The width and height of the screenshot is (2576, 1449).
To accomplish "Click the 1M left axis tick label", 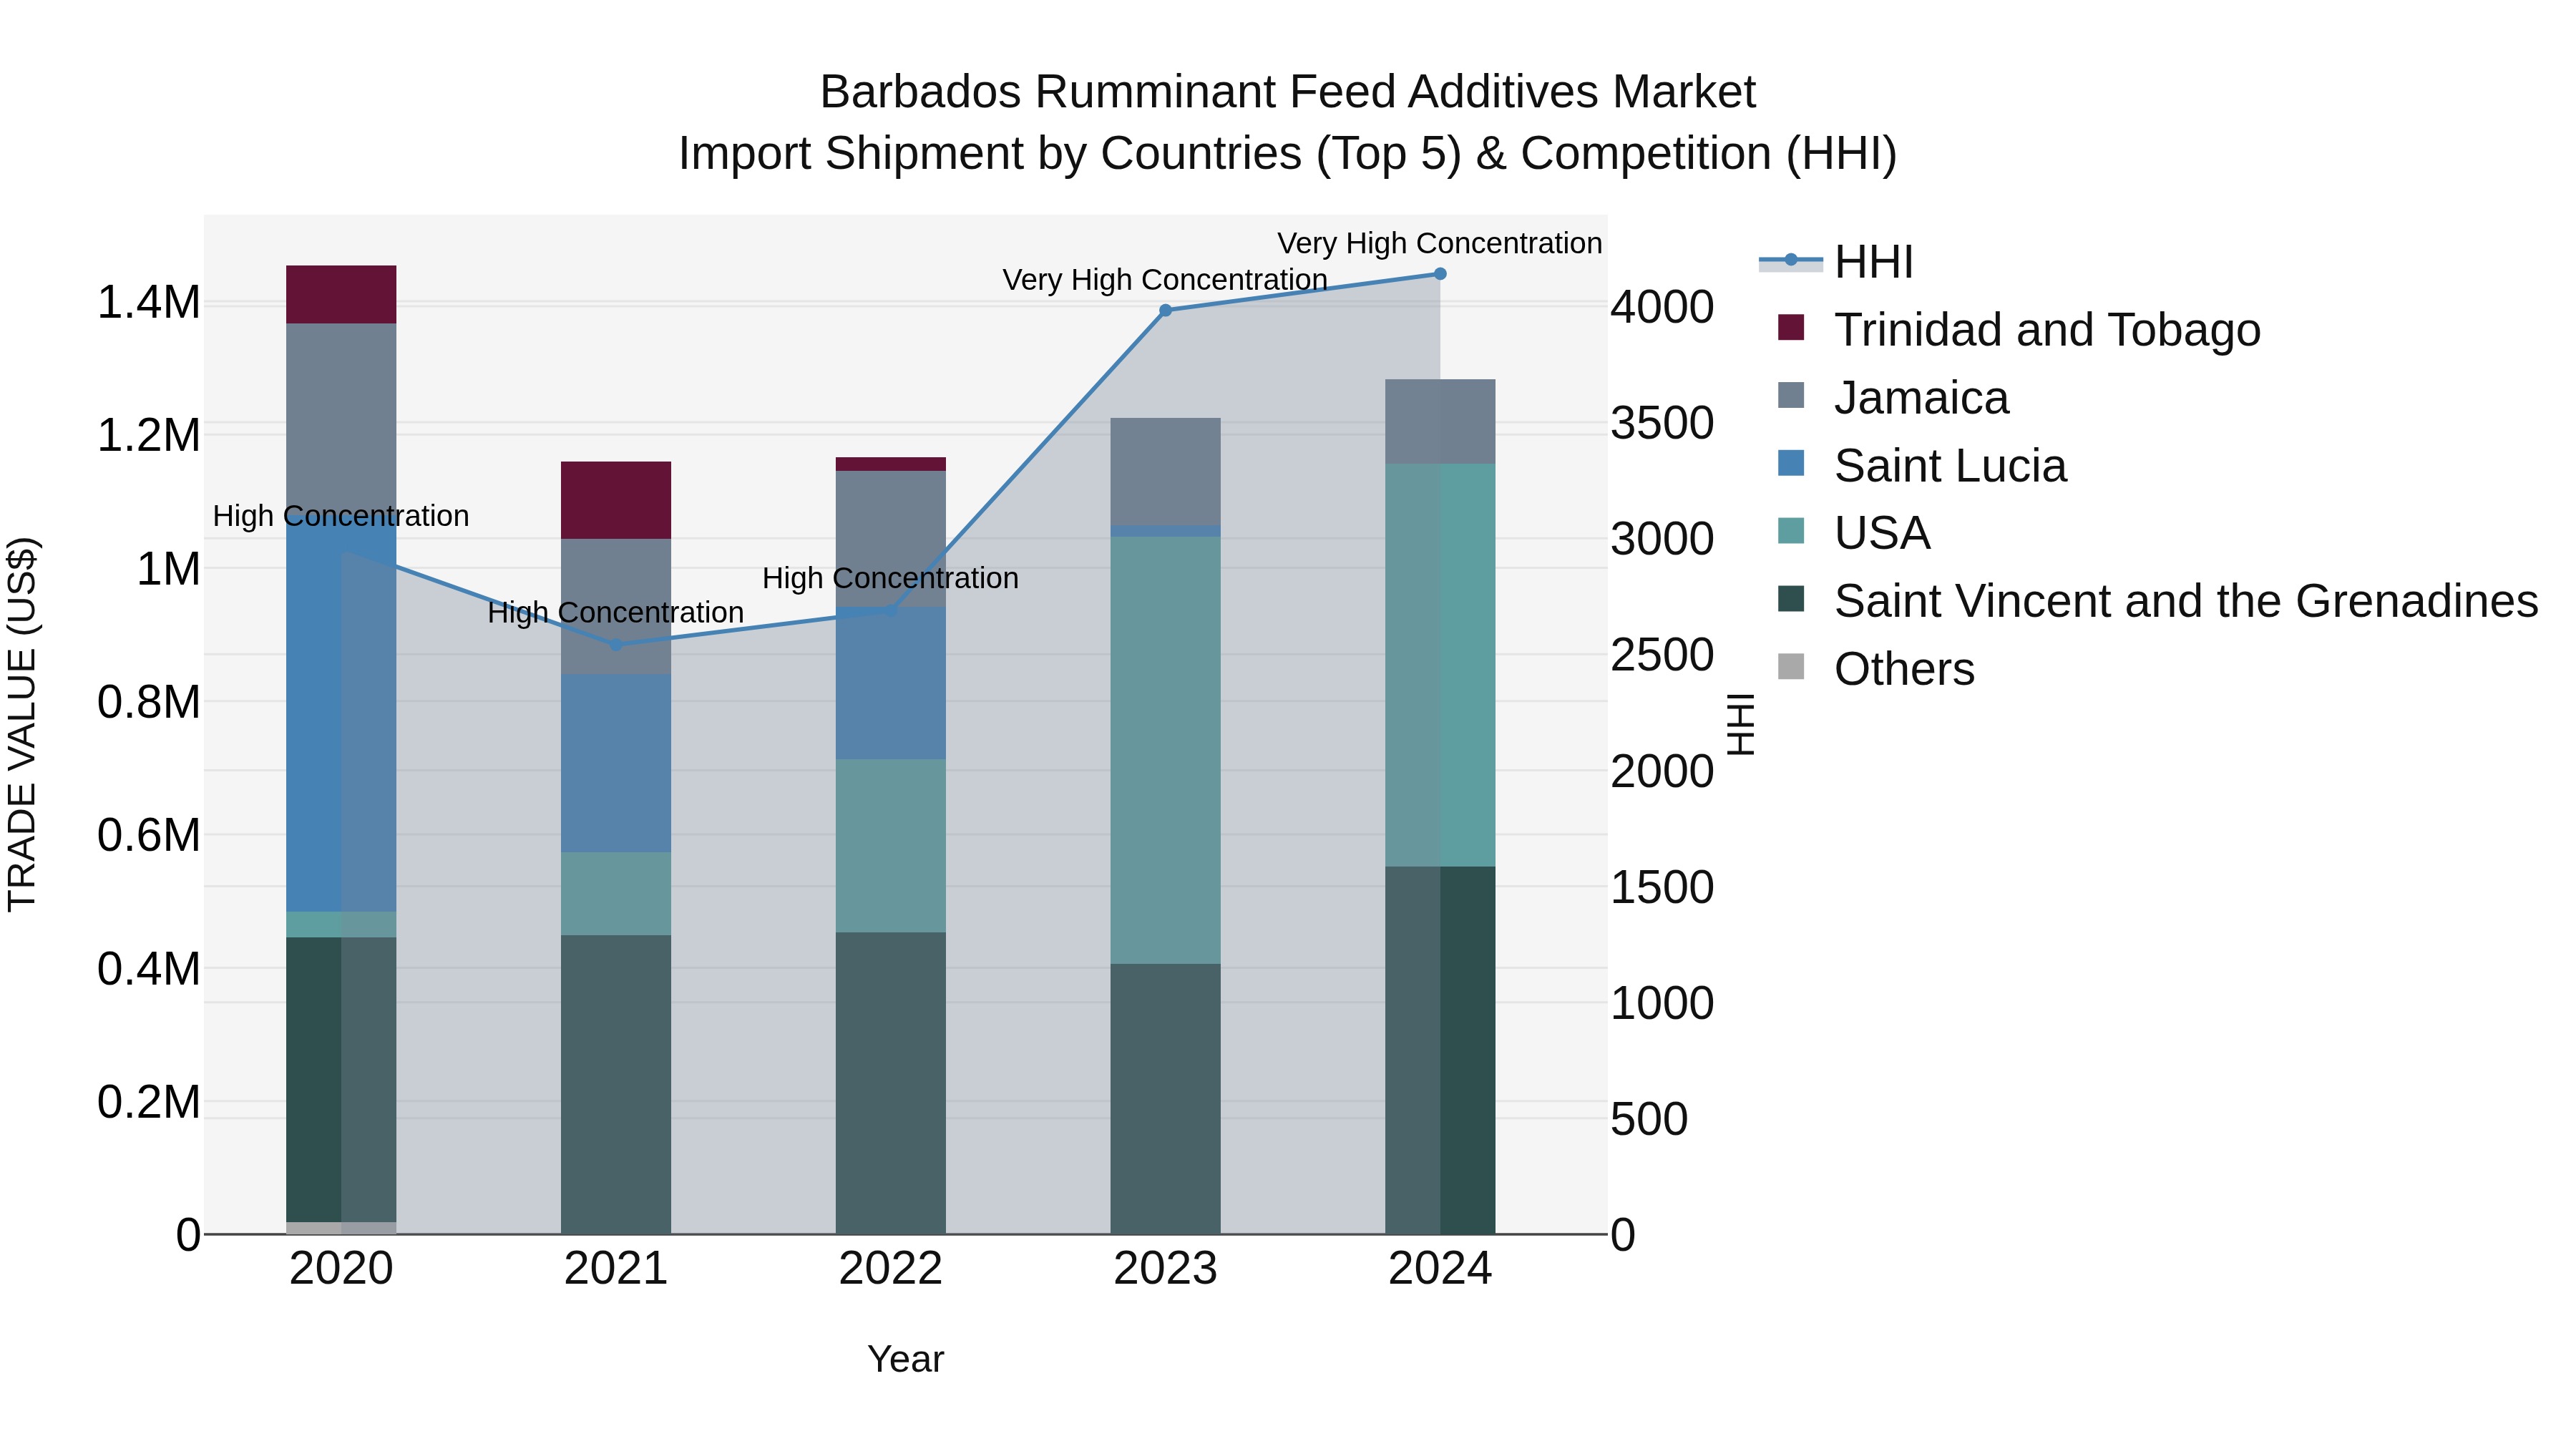I will [168, 569].
